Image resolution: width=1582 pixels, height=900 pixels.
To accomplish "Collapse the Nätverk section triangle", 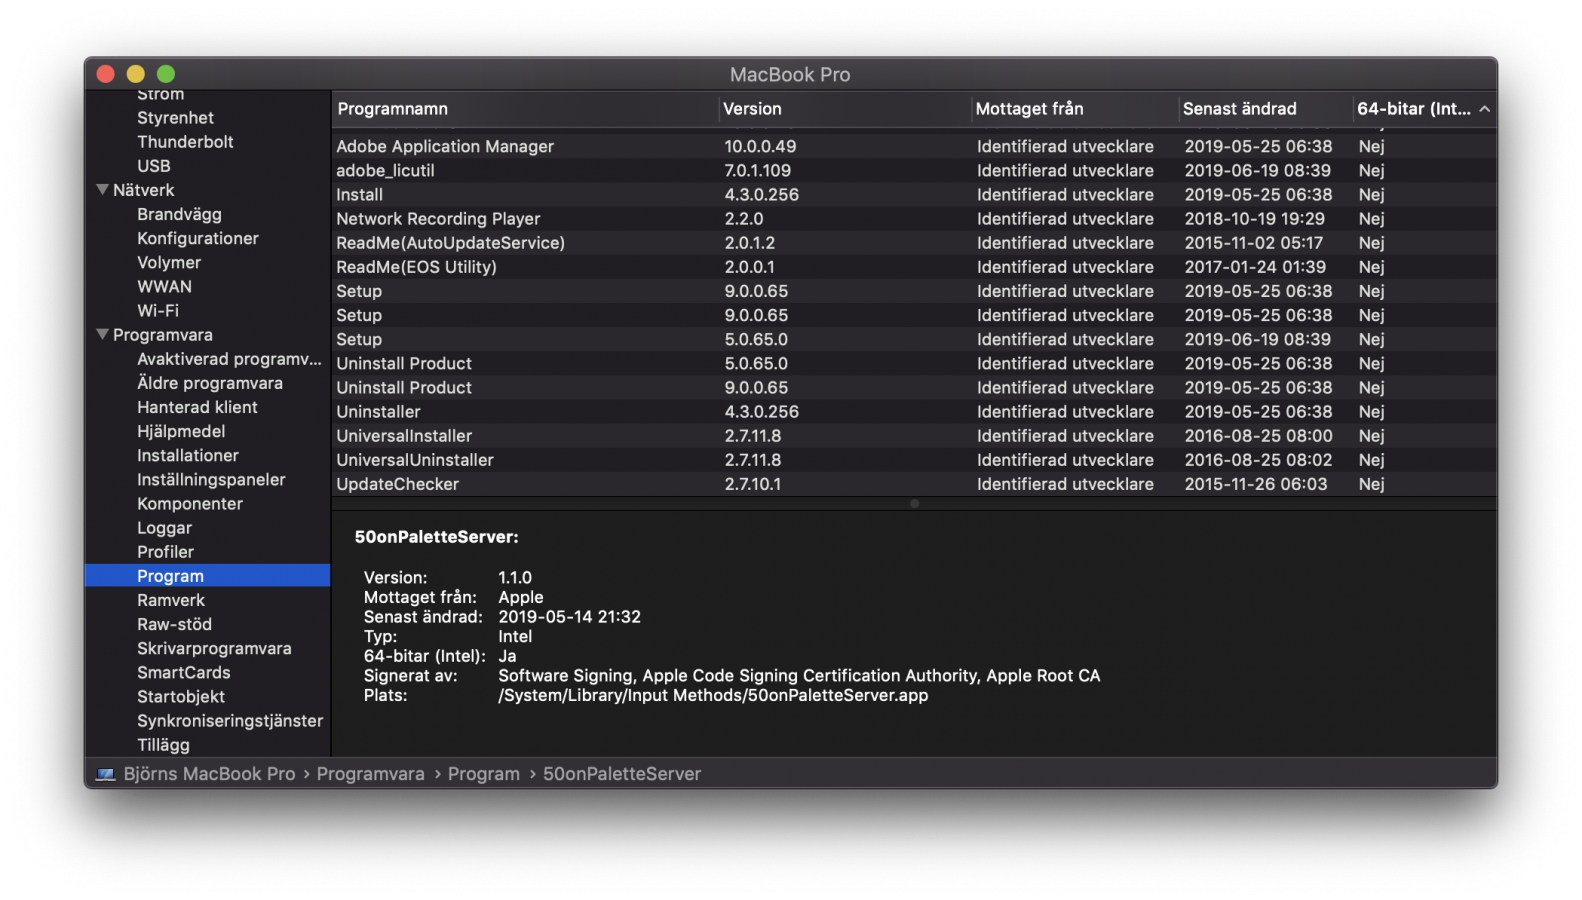I will tap(102, 190).
